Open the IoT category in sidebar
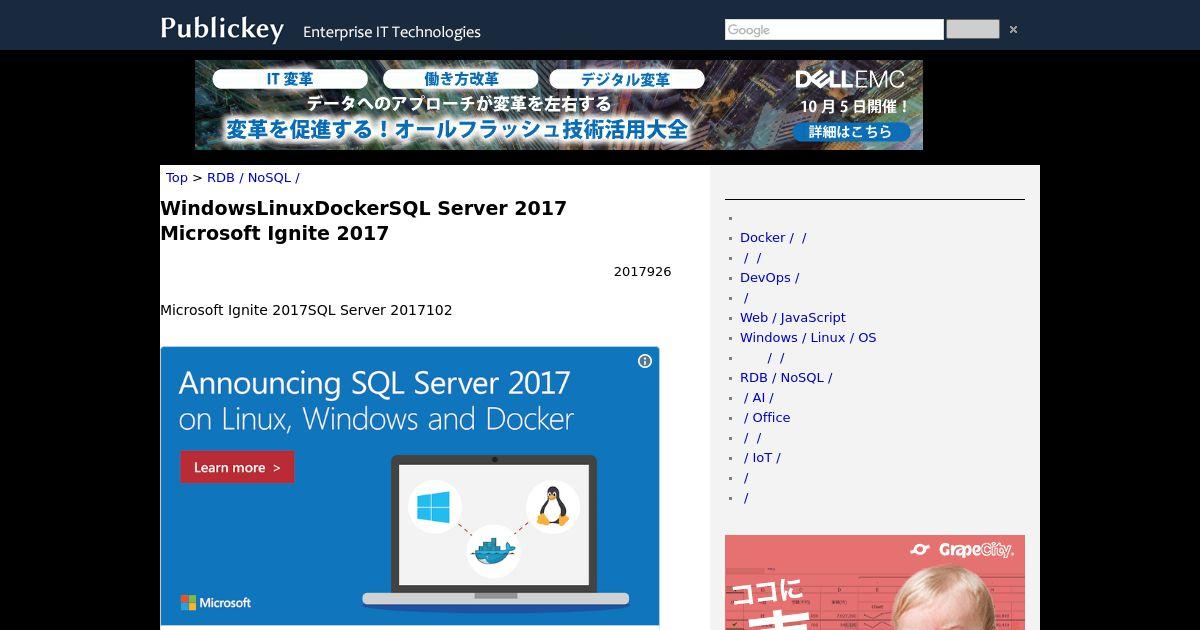Viewport: 1200px width, 630px height. (x=761, y=458)
